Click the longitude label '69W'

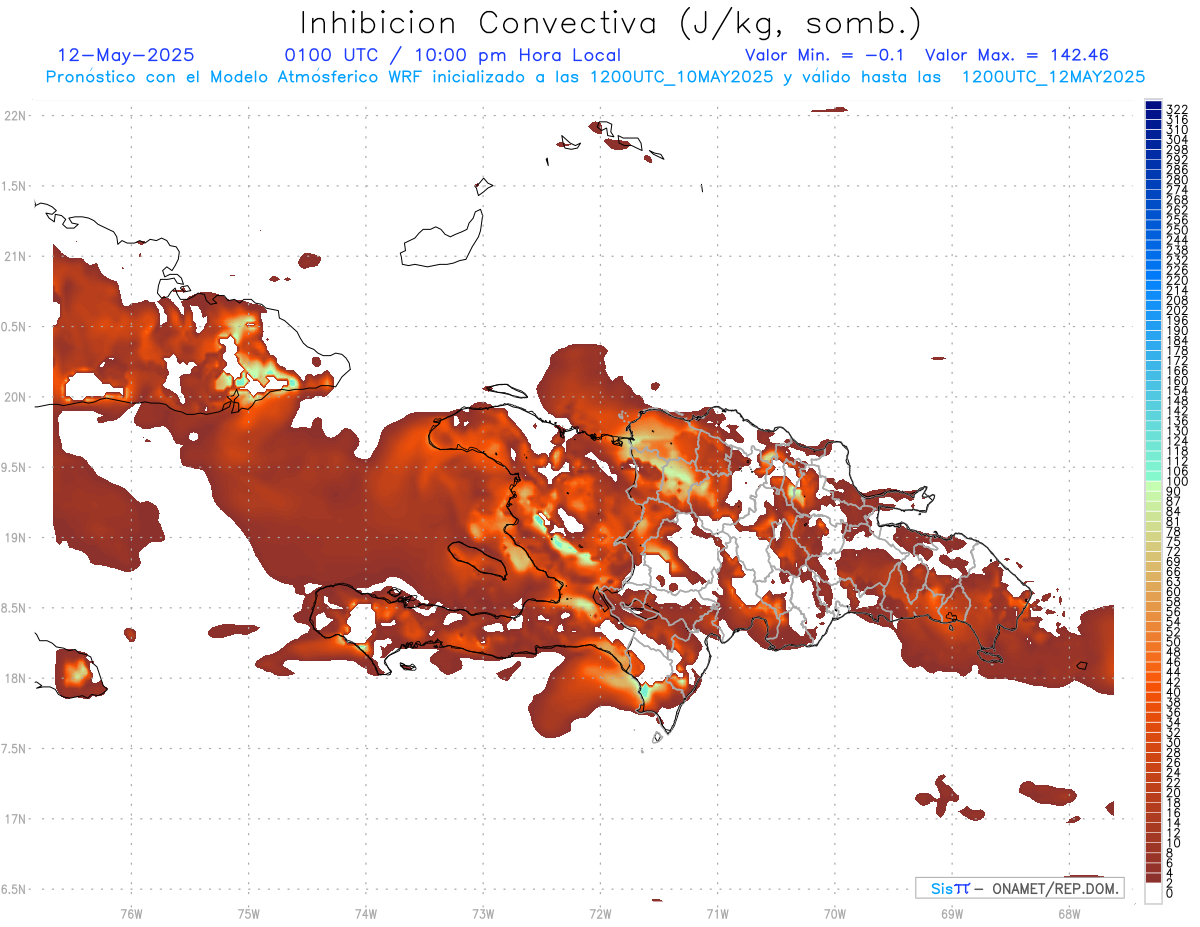pyautogui.click(x=952, y=914)
